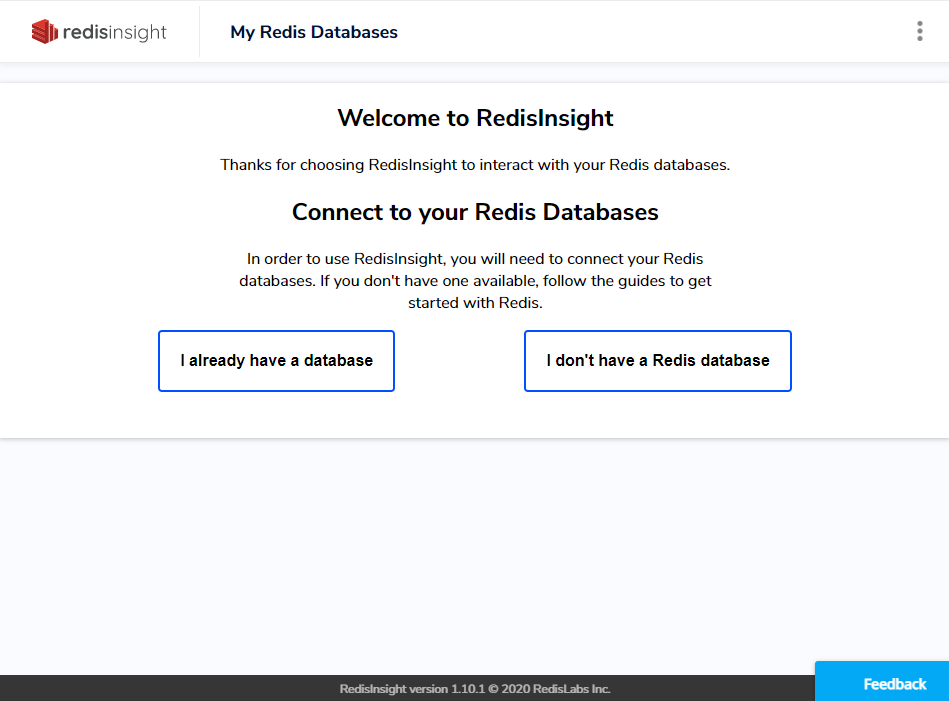Click the RedisInsight logo
949x701 pixels.
pyautogui.click(x=99, y=31)
